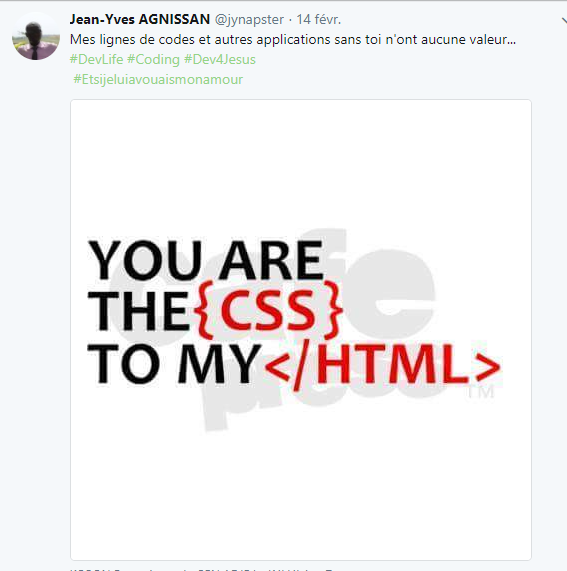Click the YOU ARE text in image

click(x=206, y=260)
